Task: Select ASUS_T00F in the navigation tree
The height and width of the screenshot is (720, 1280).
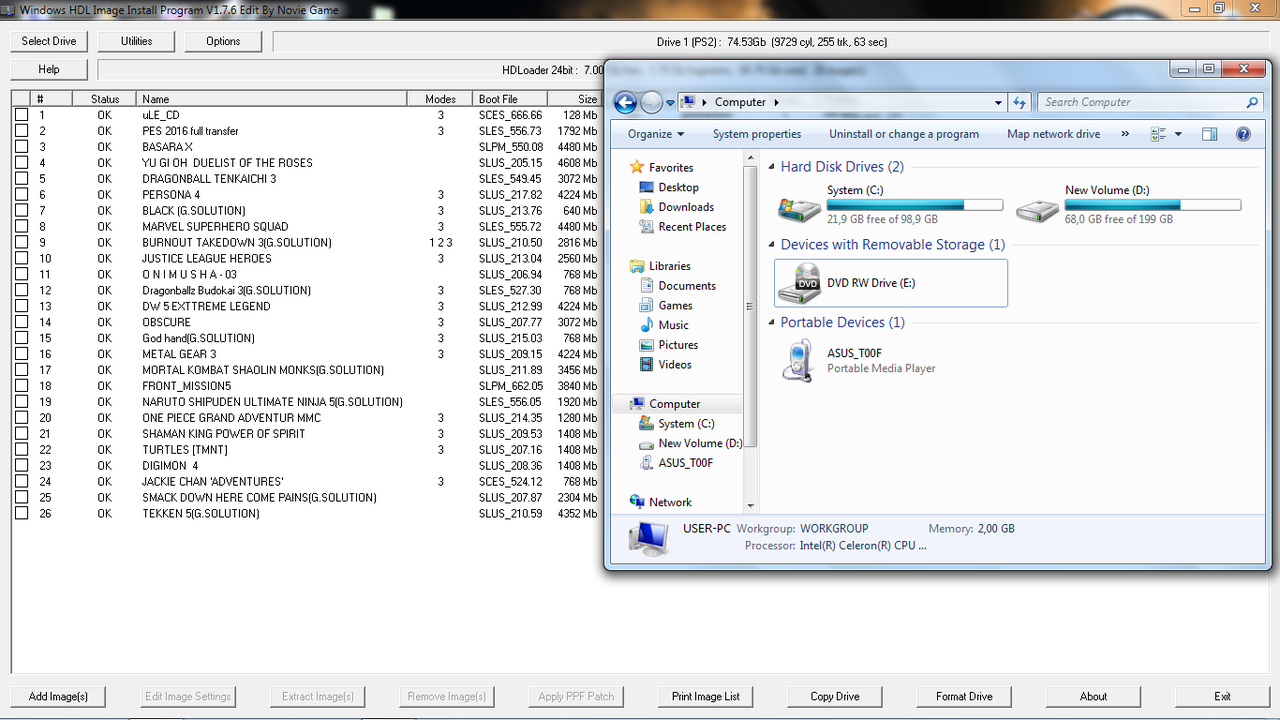Action: [x=685, y=463]
